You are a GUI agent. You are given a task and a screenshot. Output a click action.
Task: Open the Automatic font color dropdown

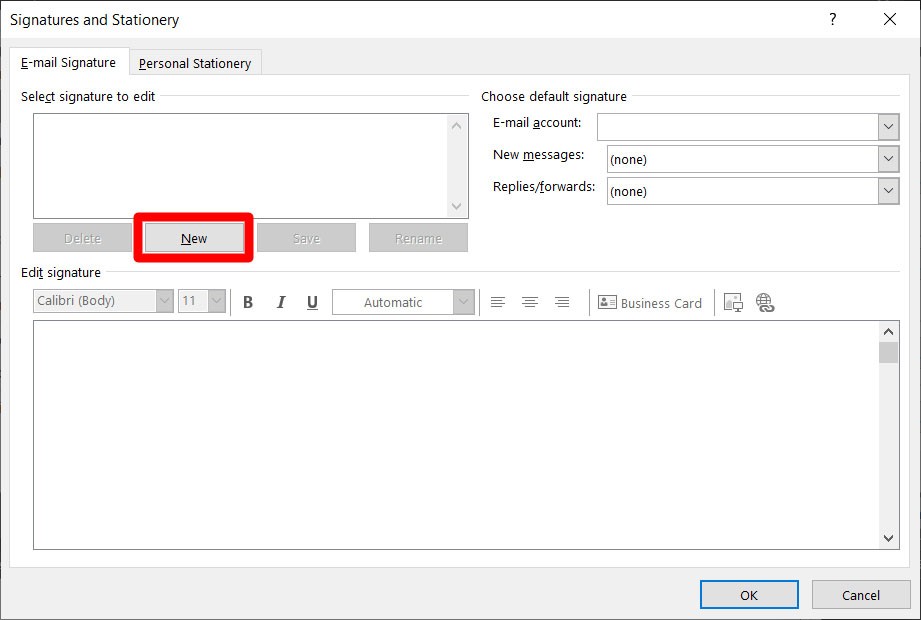click(462, 302)
